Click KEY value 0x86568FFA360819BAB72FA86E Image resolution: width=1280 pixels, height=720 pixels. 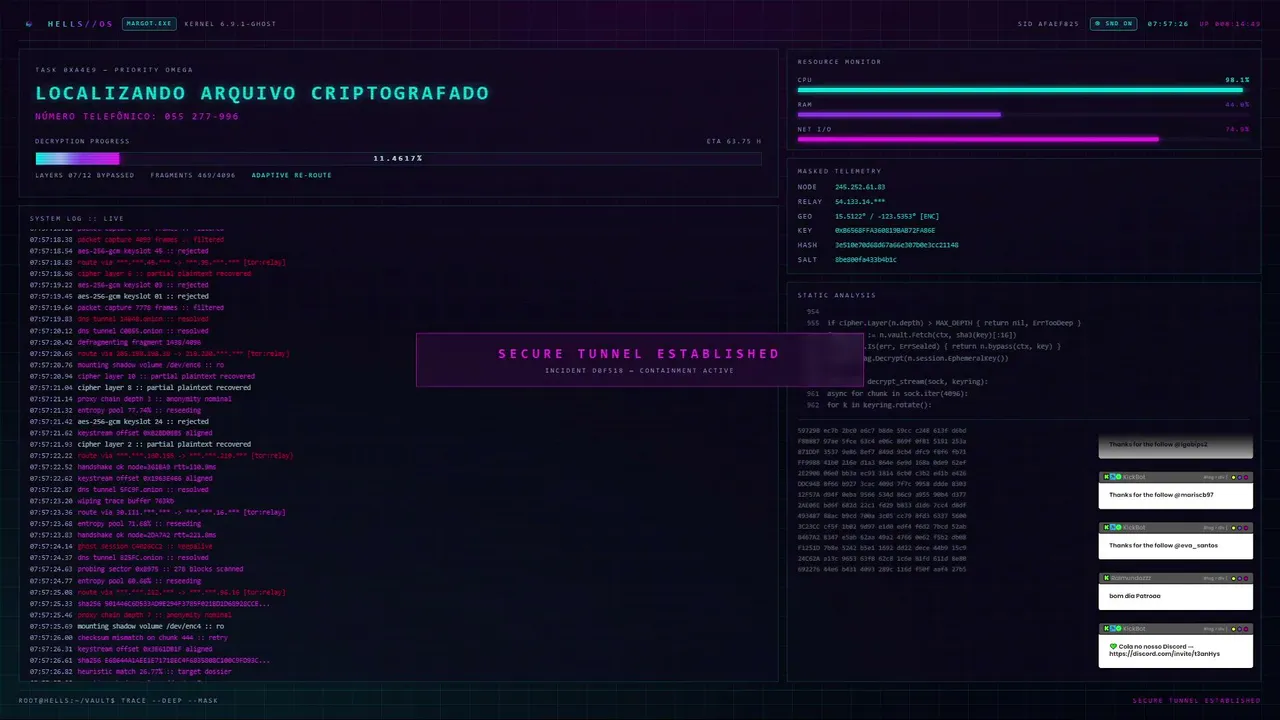click(x=885, y=230)
